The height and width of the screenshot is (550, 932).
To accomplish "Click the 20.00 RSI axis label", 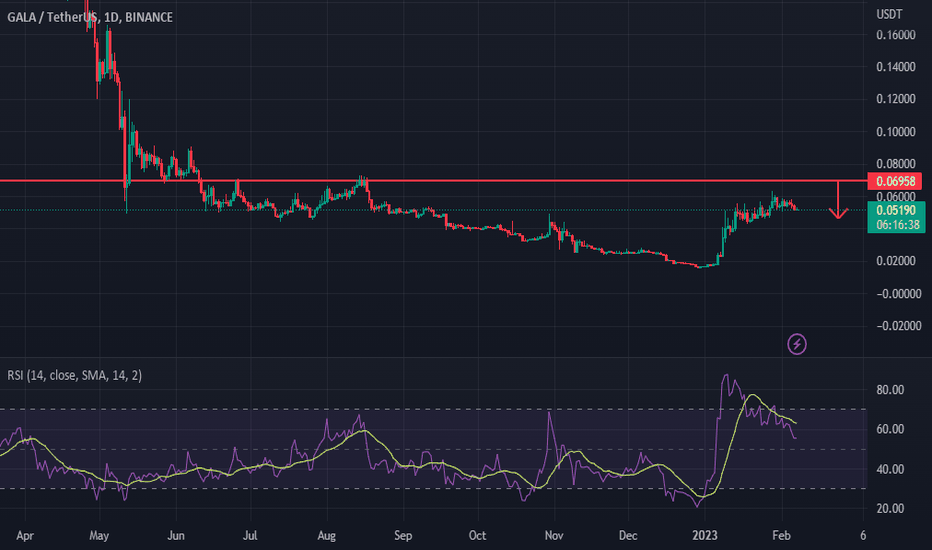I will pos(890,509).
